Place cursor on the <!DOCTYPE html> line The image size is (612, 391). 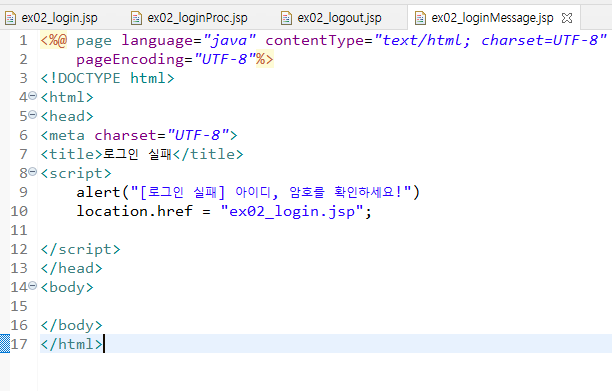[107, 78]
